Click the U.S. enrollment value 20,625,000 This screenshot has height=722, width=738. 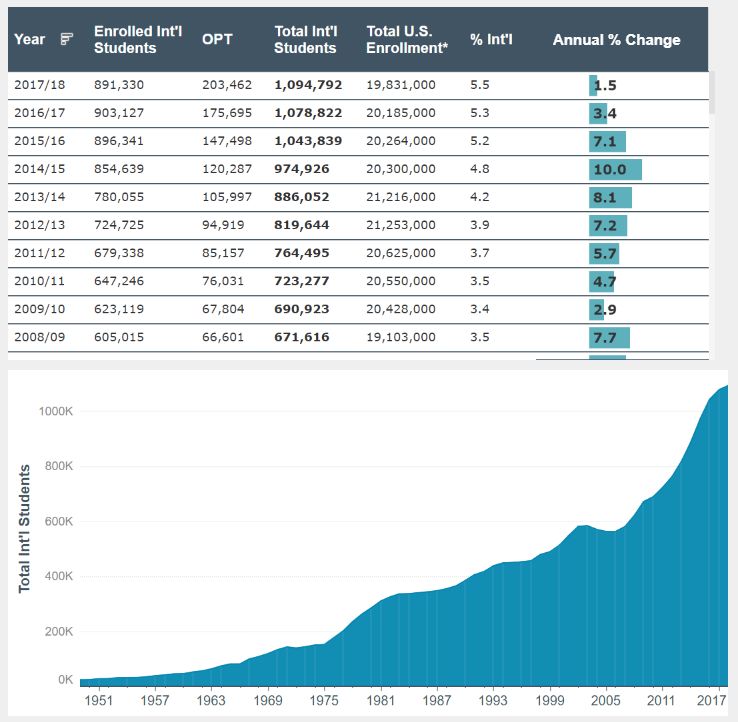(x=401, y=253)
